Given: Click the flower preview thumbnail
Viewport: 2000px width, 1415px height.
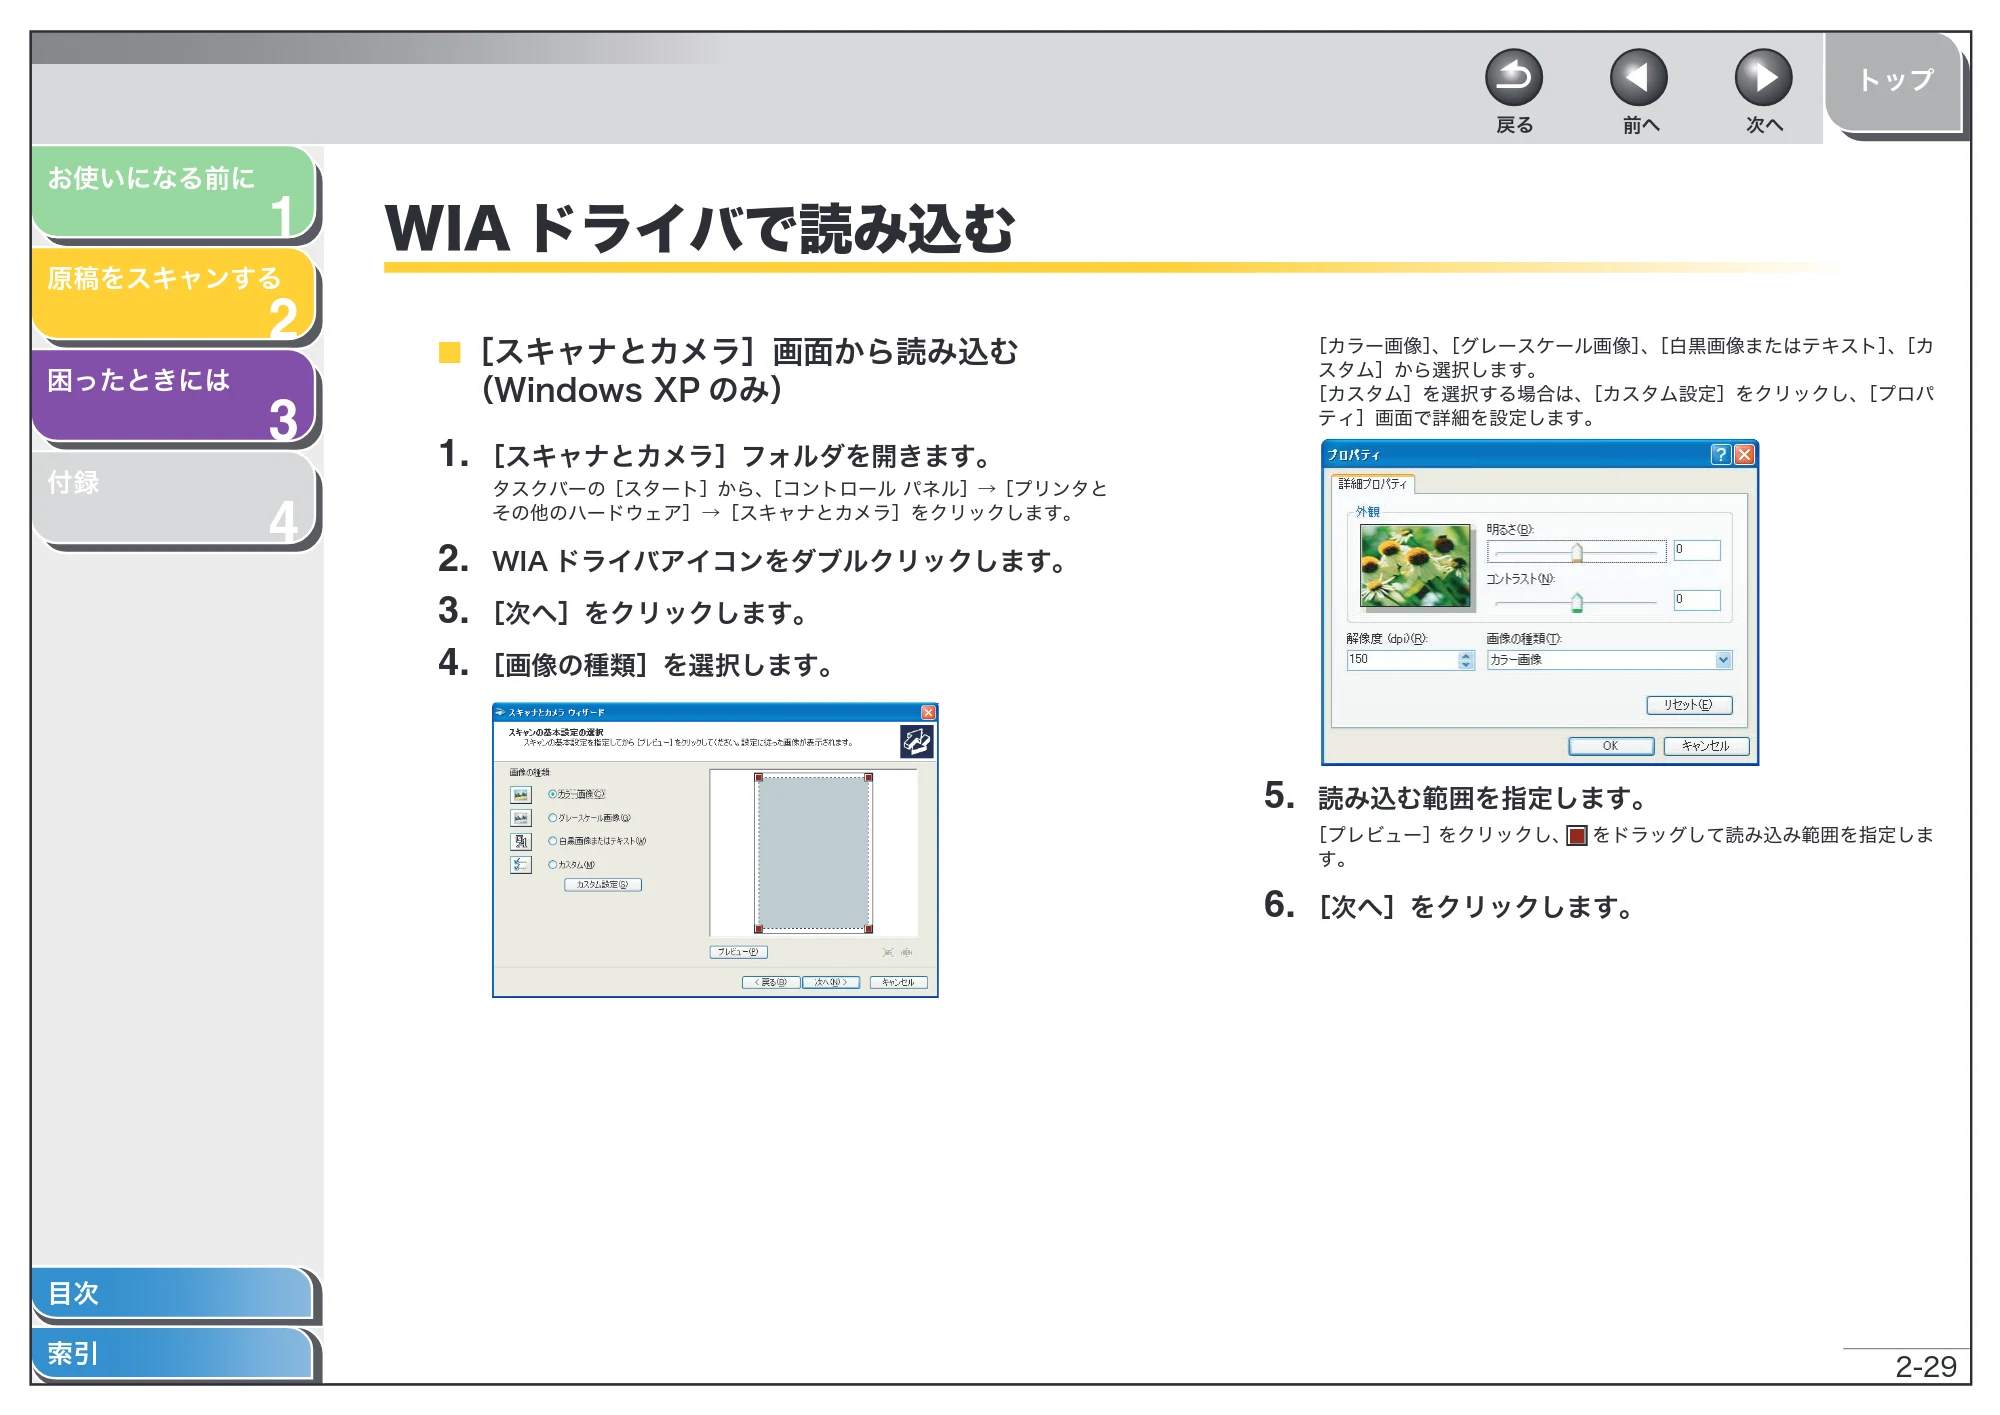Looking at the screenshot, I should click(x=1415, y=565).
